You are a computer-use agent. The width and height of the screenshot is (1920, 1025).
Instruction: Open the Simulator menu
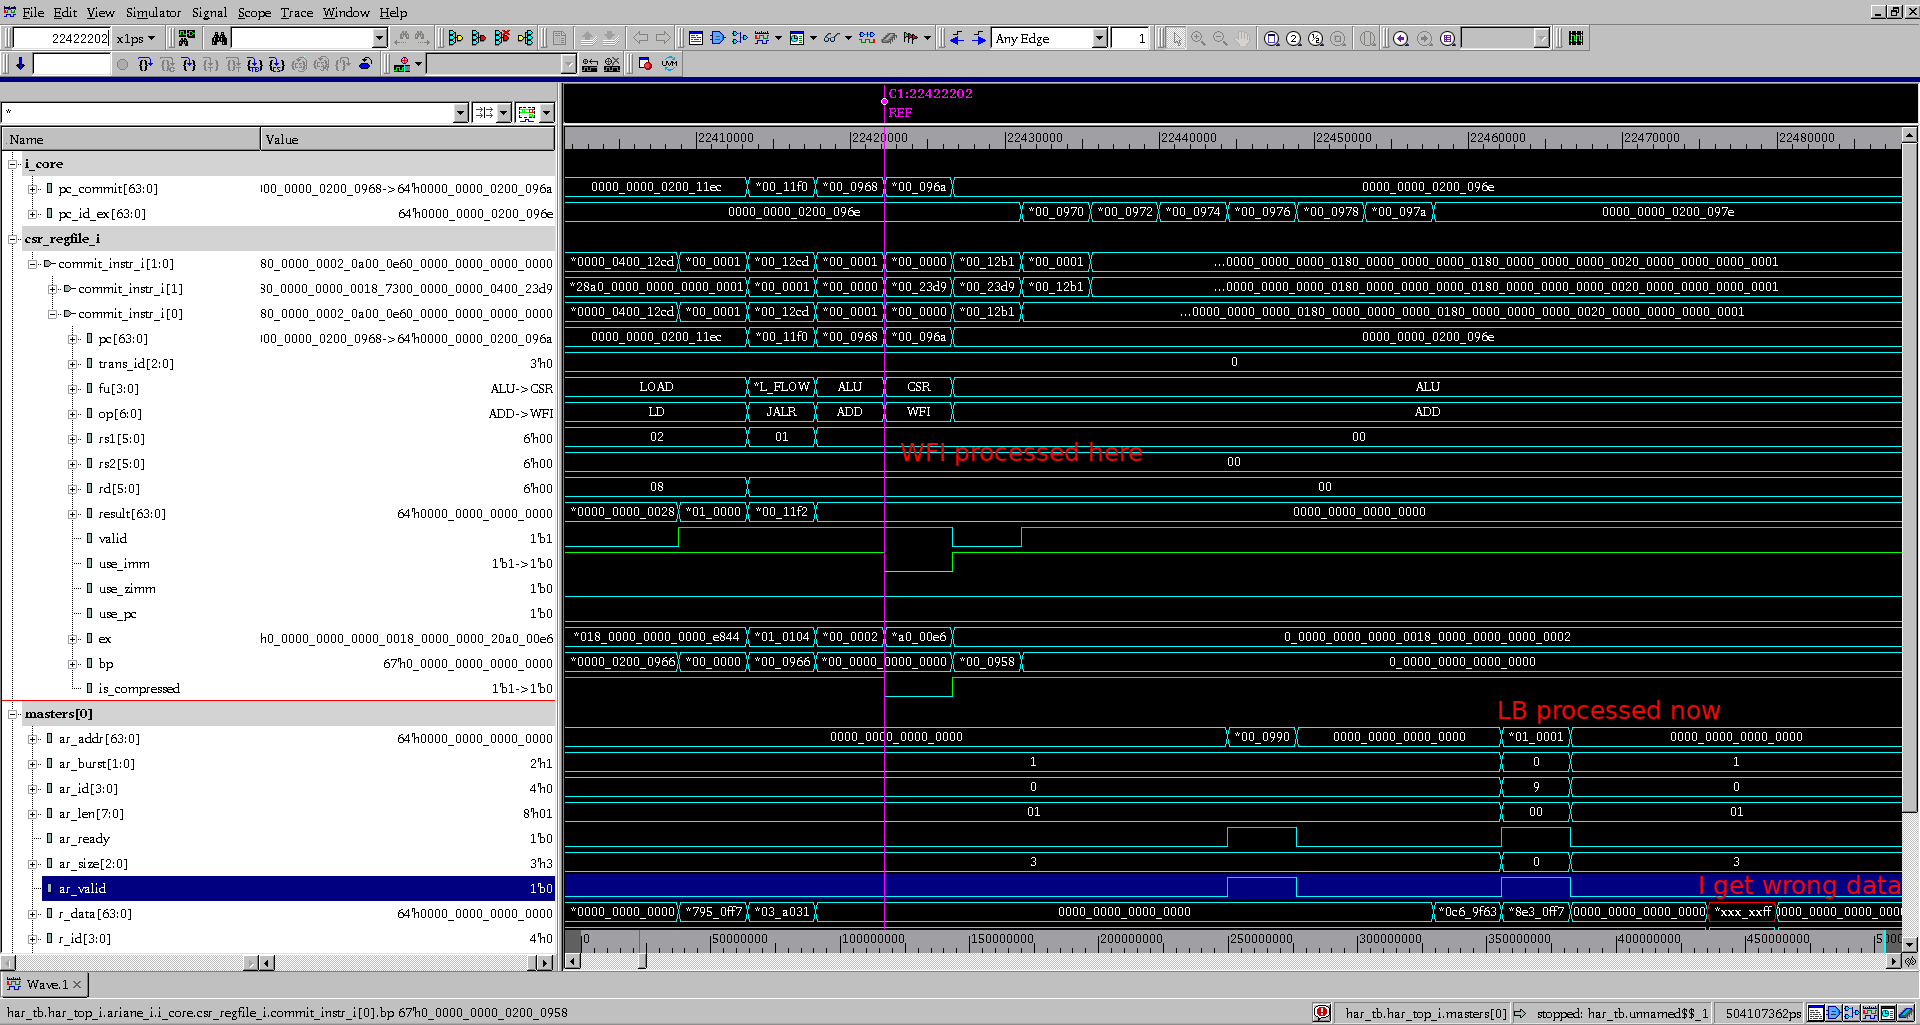153,12
